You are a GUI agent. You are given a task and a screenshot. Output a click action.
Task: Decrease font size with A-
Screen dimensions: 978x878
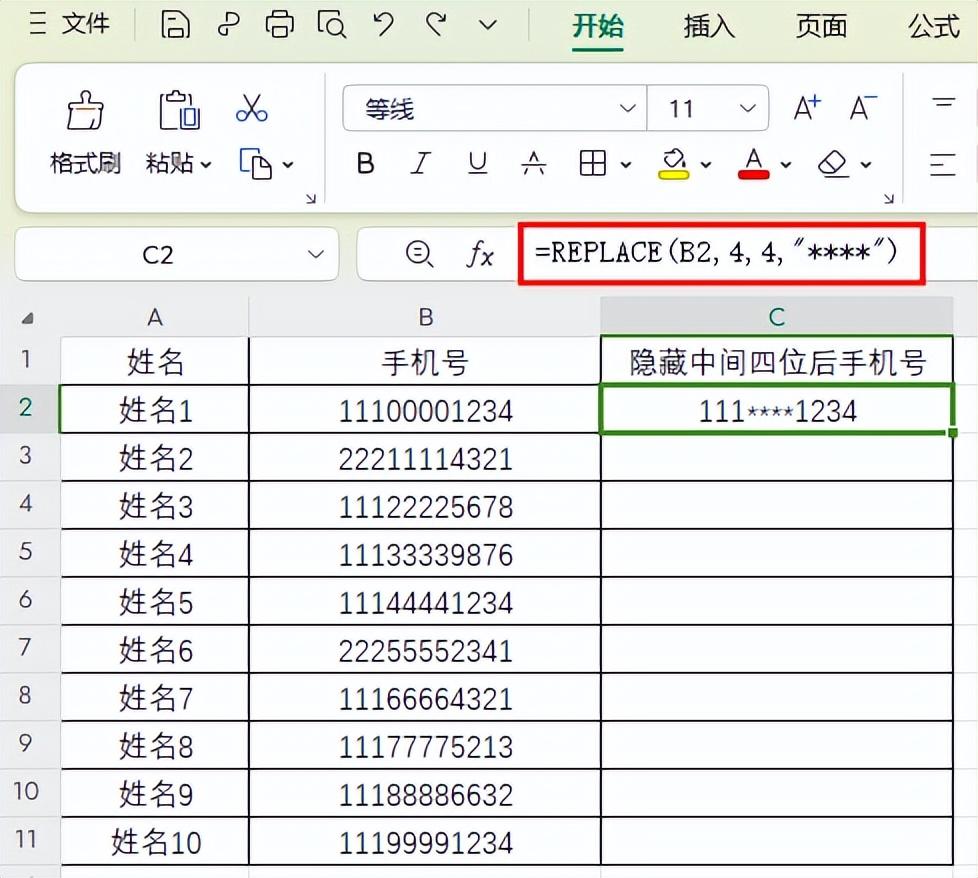(863, 109)
